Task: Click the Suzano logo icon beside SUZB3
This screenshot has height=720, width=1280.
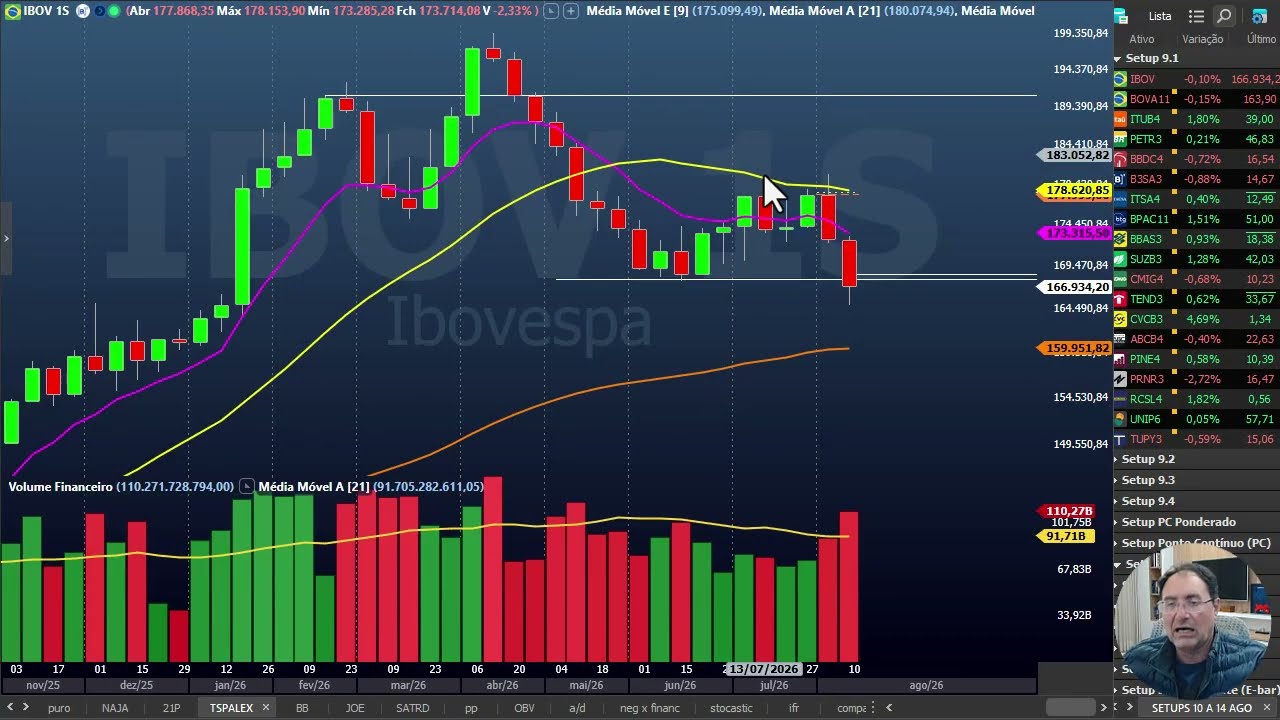Action: coord(1120,259)
